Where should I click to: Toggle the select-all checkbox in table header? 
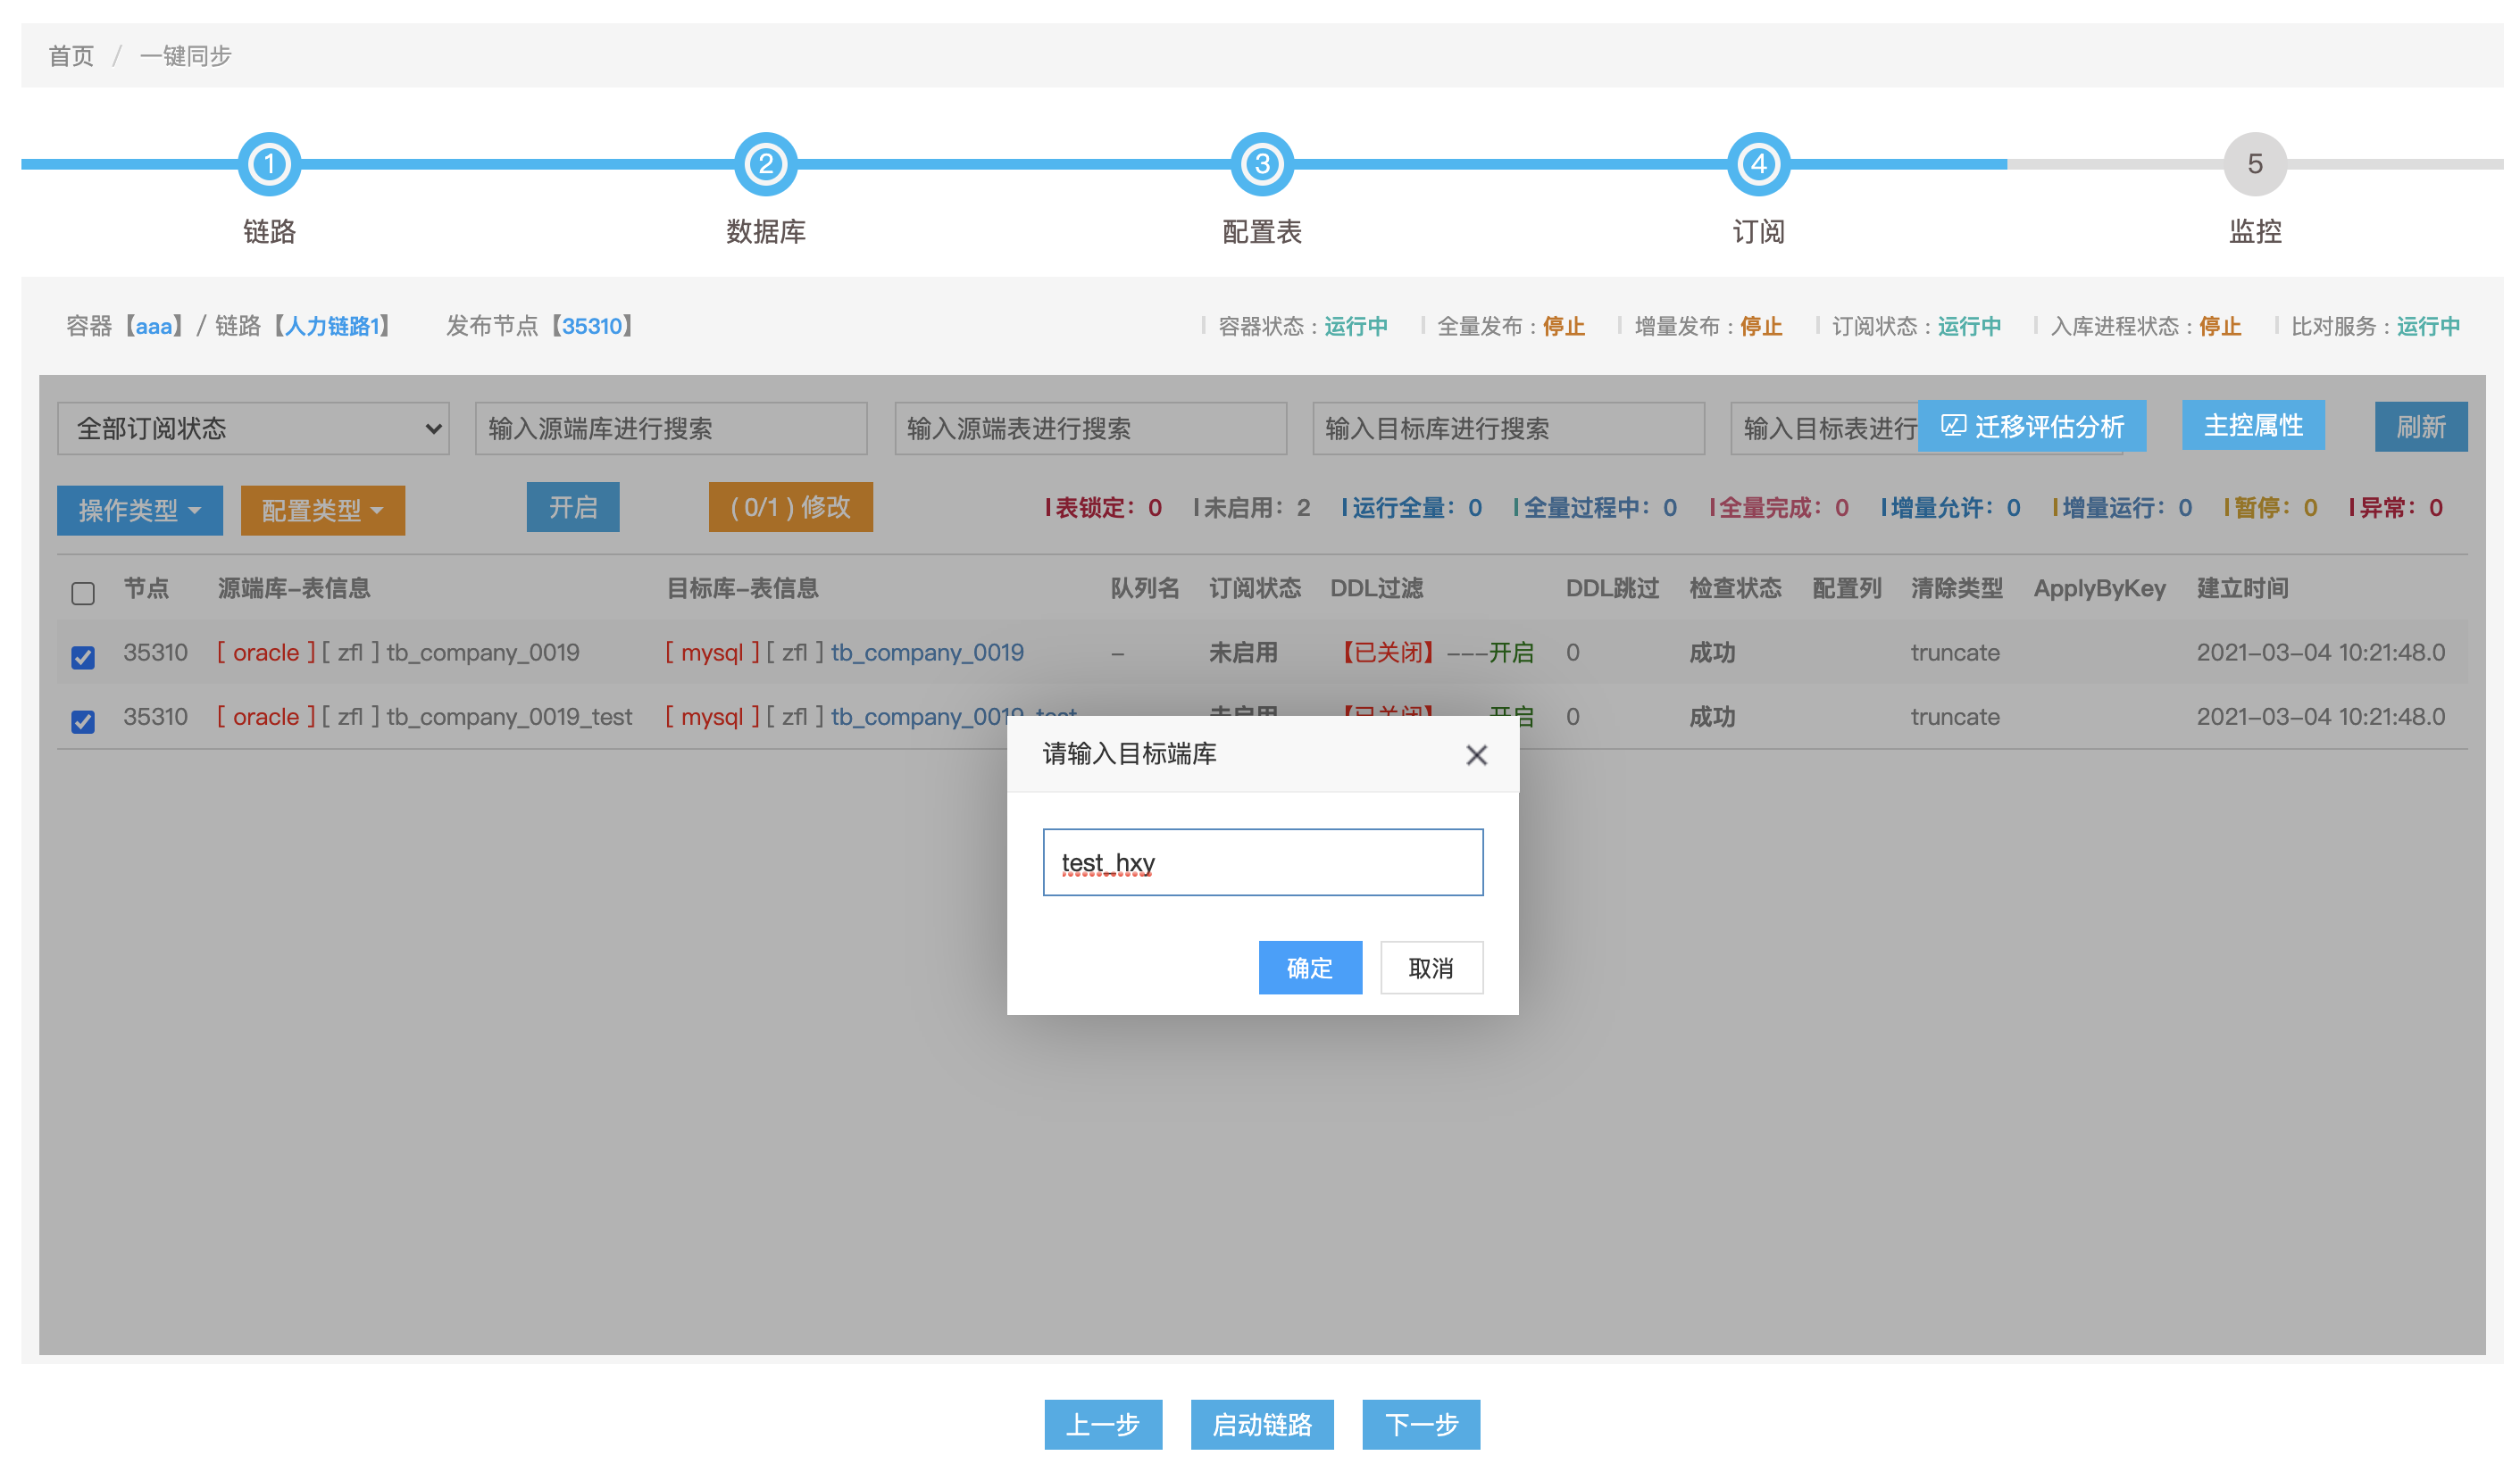83,593
